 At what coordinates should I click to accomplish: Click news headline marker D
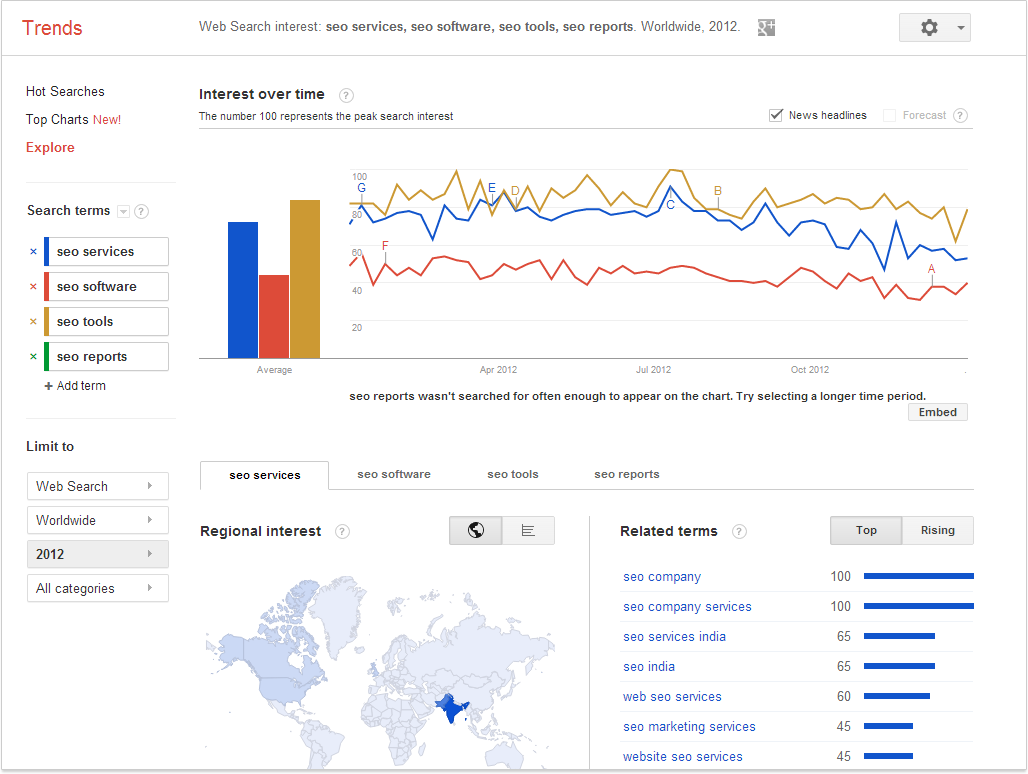(515, 191)
